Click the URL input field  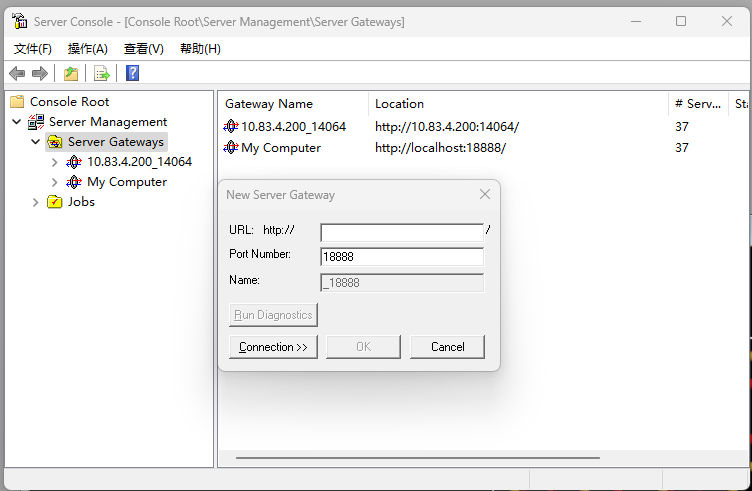[x=401, y=232]
